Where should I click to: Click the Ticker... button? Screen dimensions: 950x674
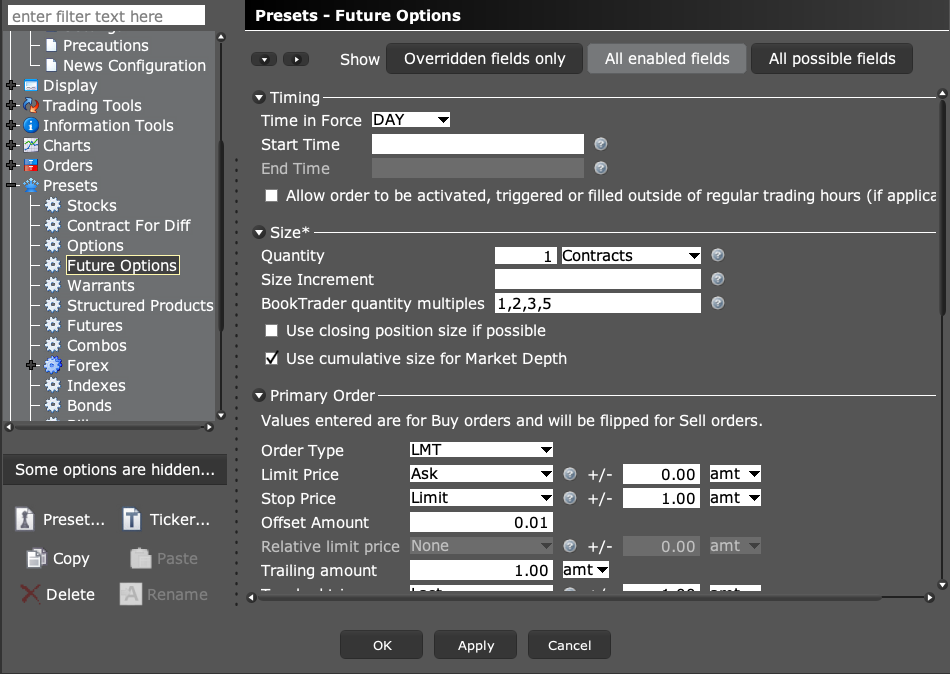[x=167, y=519]
